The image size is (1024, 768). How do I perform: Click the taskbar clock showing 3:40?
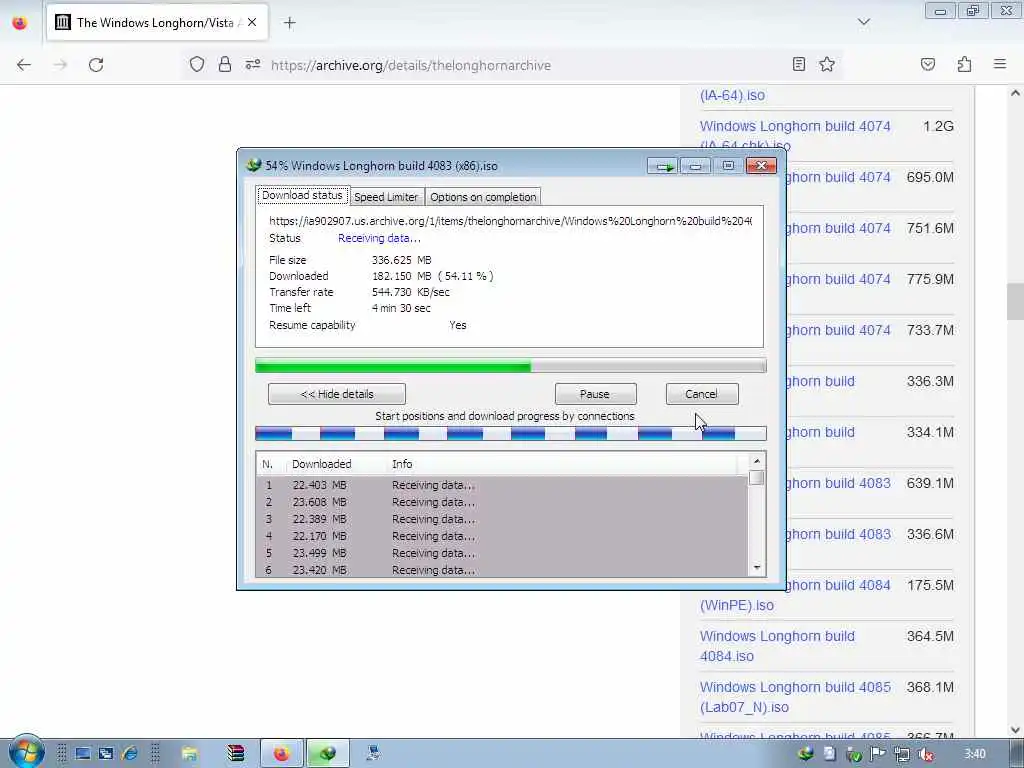pos(975,754)
